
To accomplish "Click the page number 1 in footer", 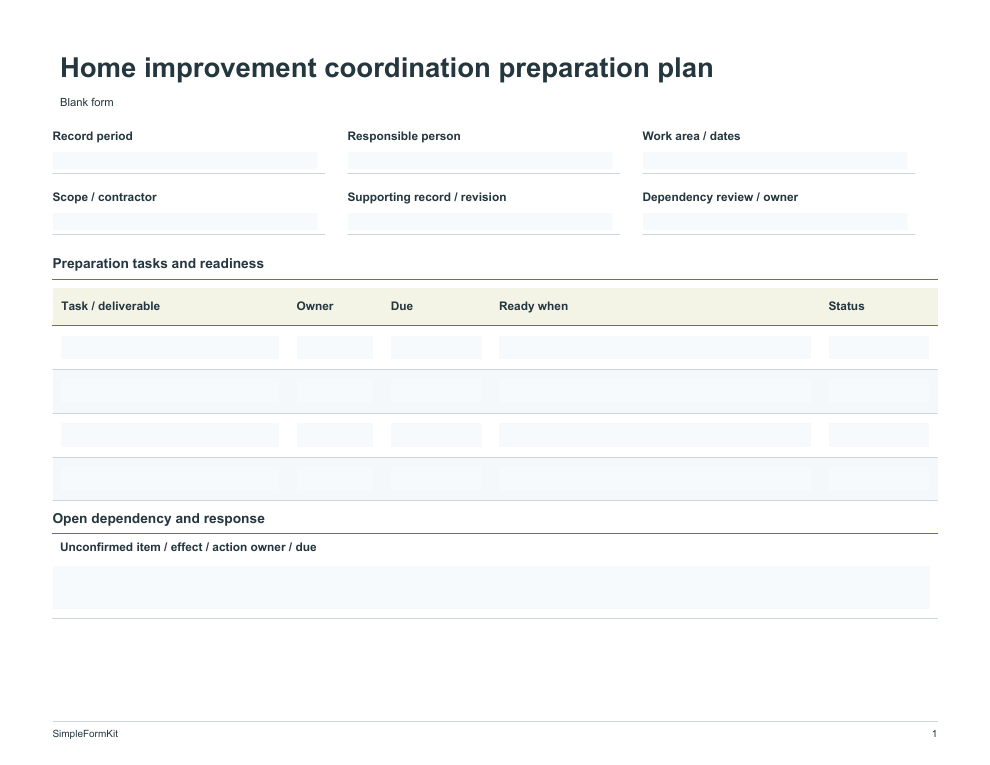I will [934, 733].
